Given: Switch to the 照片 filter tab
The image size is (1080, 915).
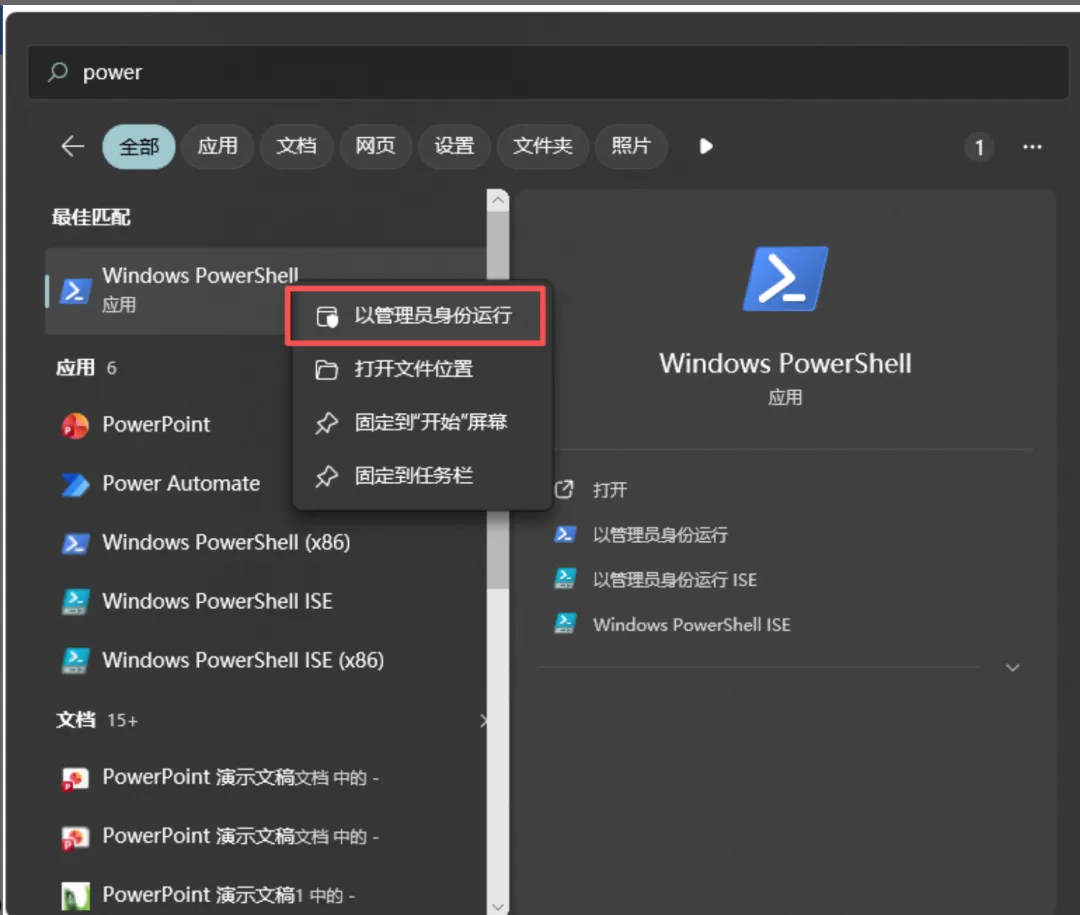Looking at the screenshot, I should [631, 146].
